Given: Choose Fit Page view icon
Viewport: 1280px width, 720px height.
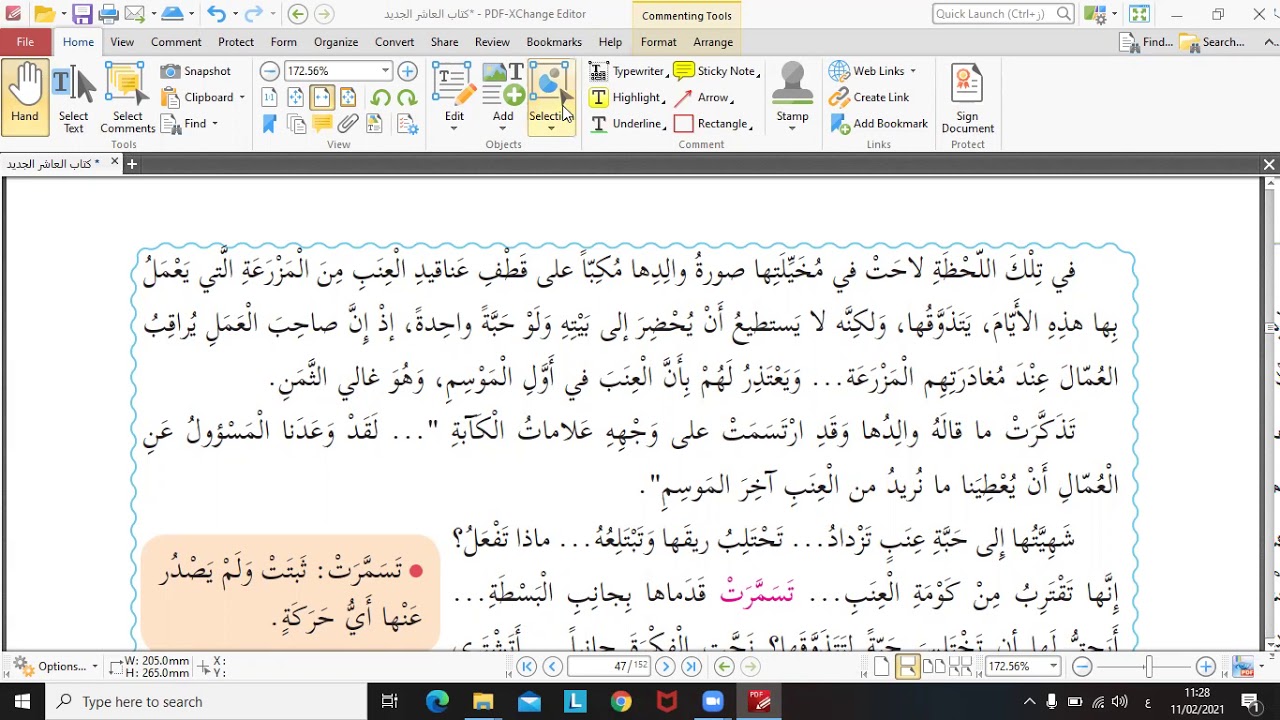Looking at the screenshot, I should [x=295, y=97].
